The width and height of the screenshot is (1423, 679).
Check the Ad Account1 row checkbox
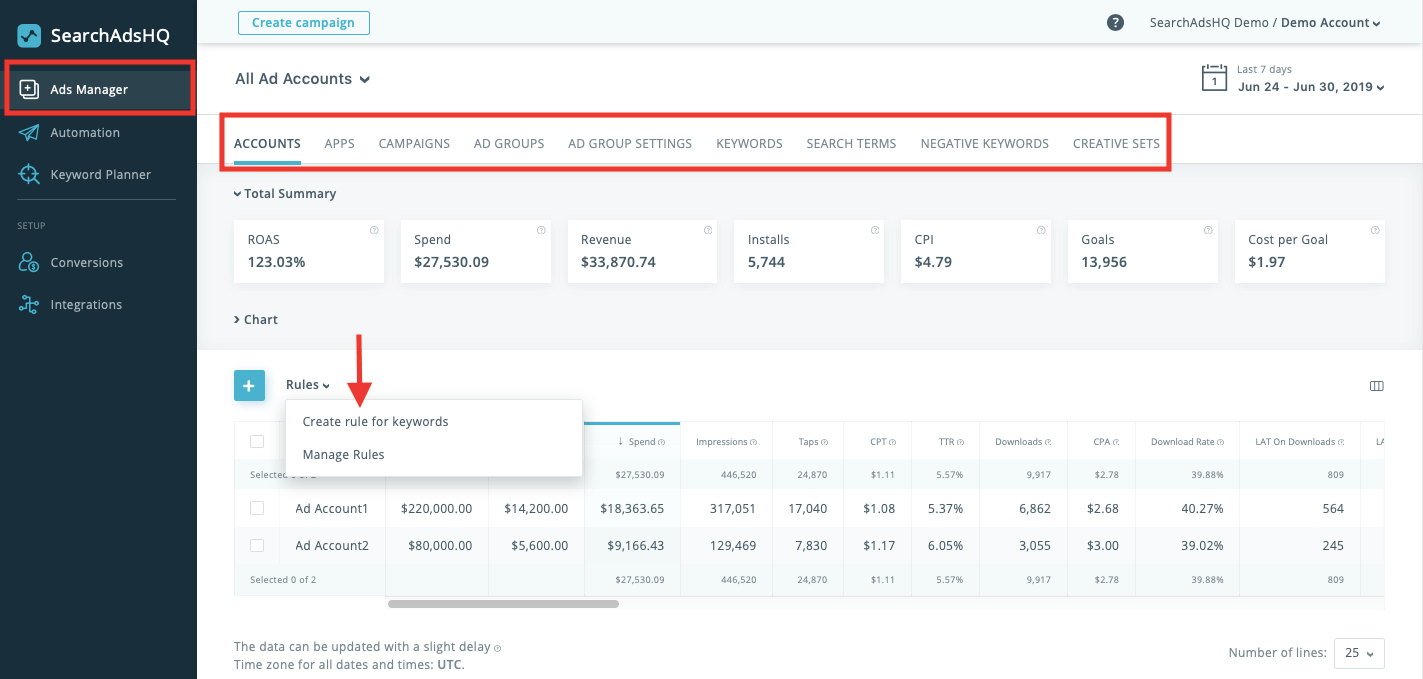point(256,508)
